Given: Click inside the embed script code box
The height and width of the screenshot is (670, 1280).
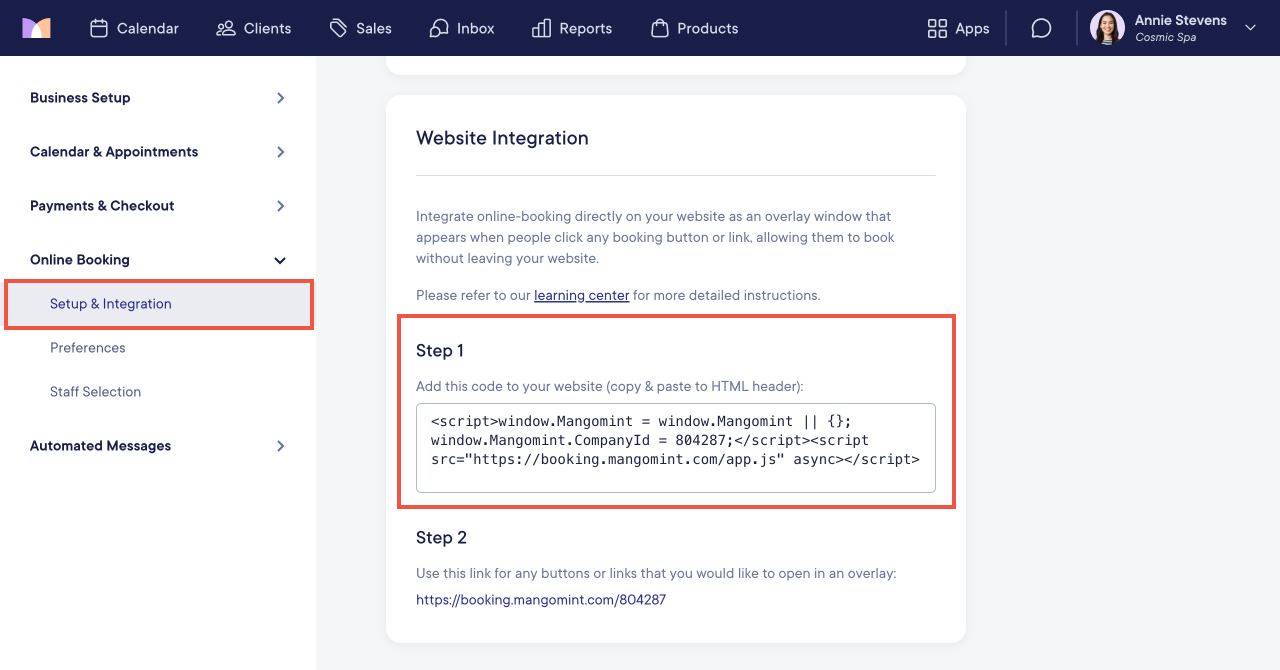Looking at the screenshot, I should point(676,448).
